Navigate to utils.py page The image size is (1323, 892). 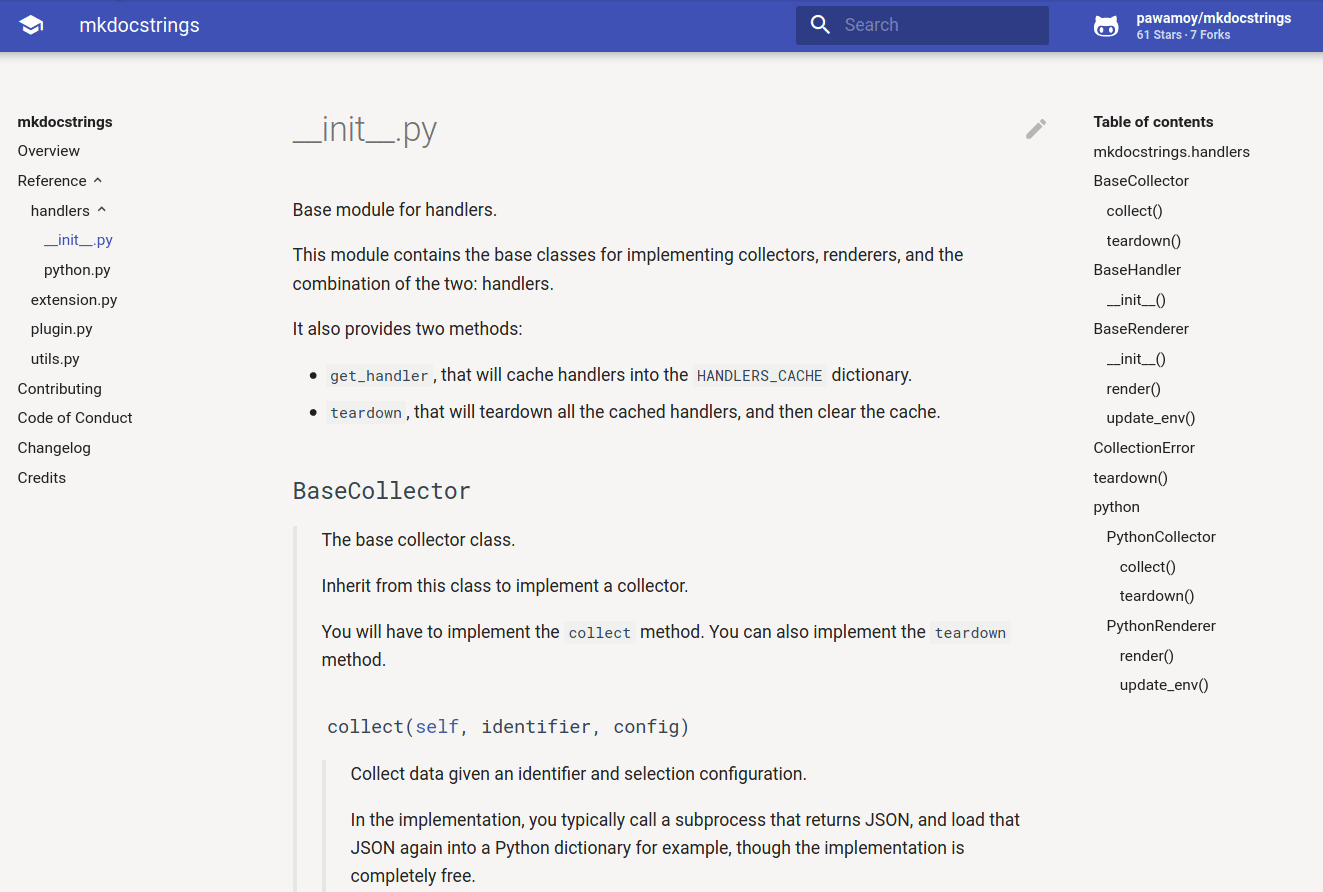pos(55,359)
